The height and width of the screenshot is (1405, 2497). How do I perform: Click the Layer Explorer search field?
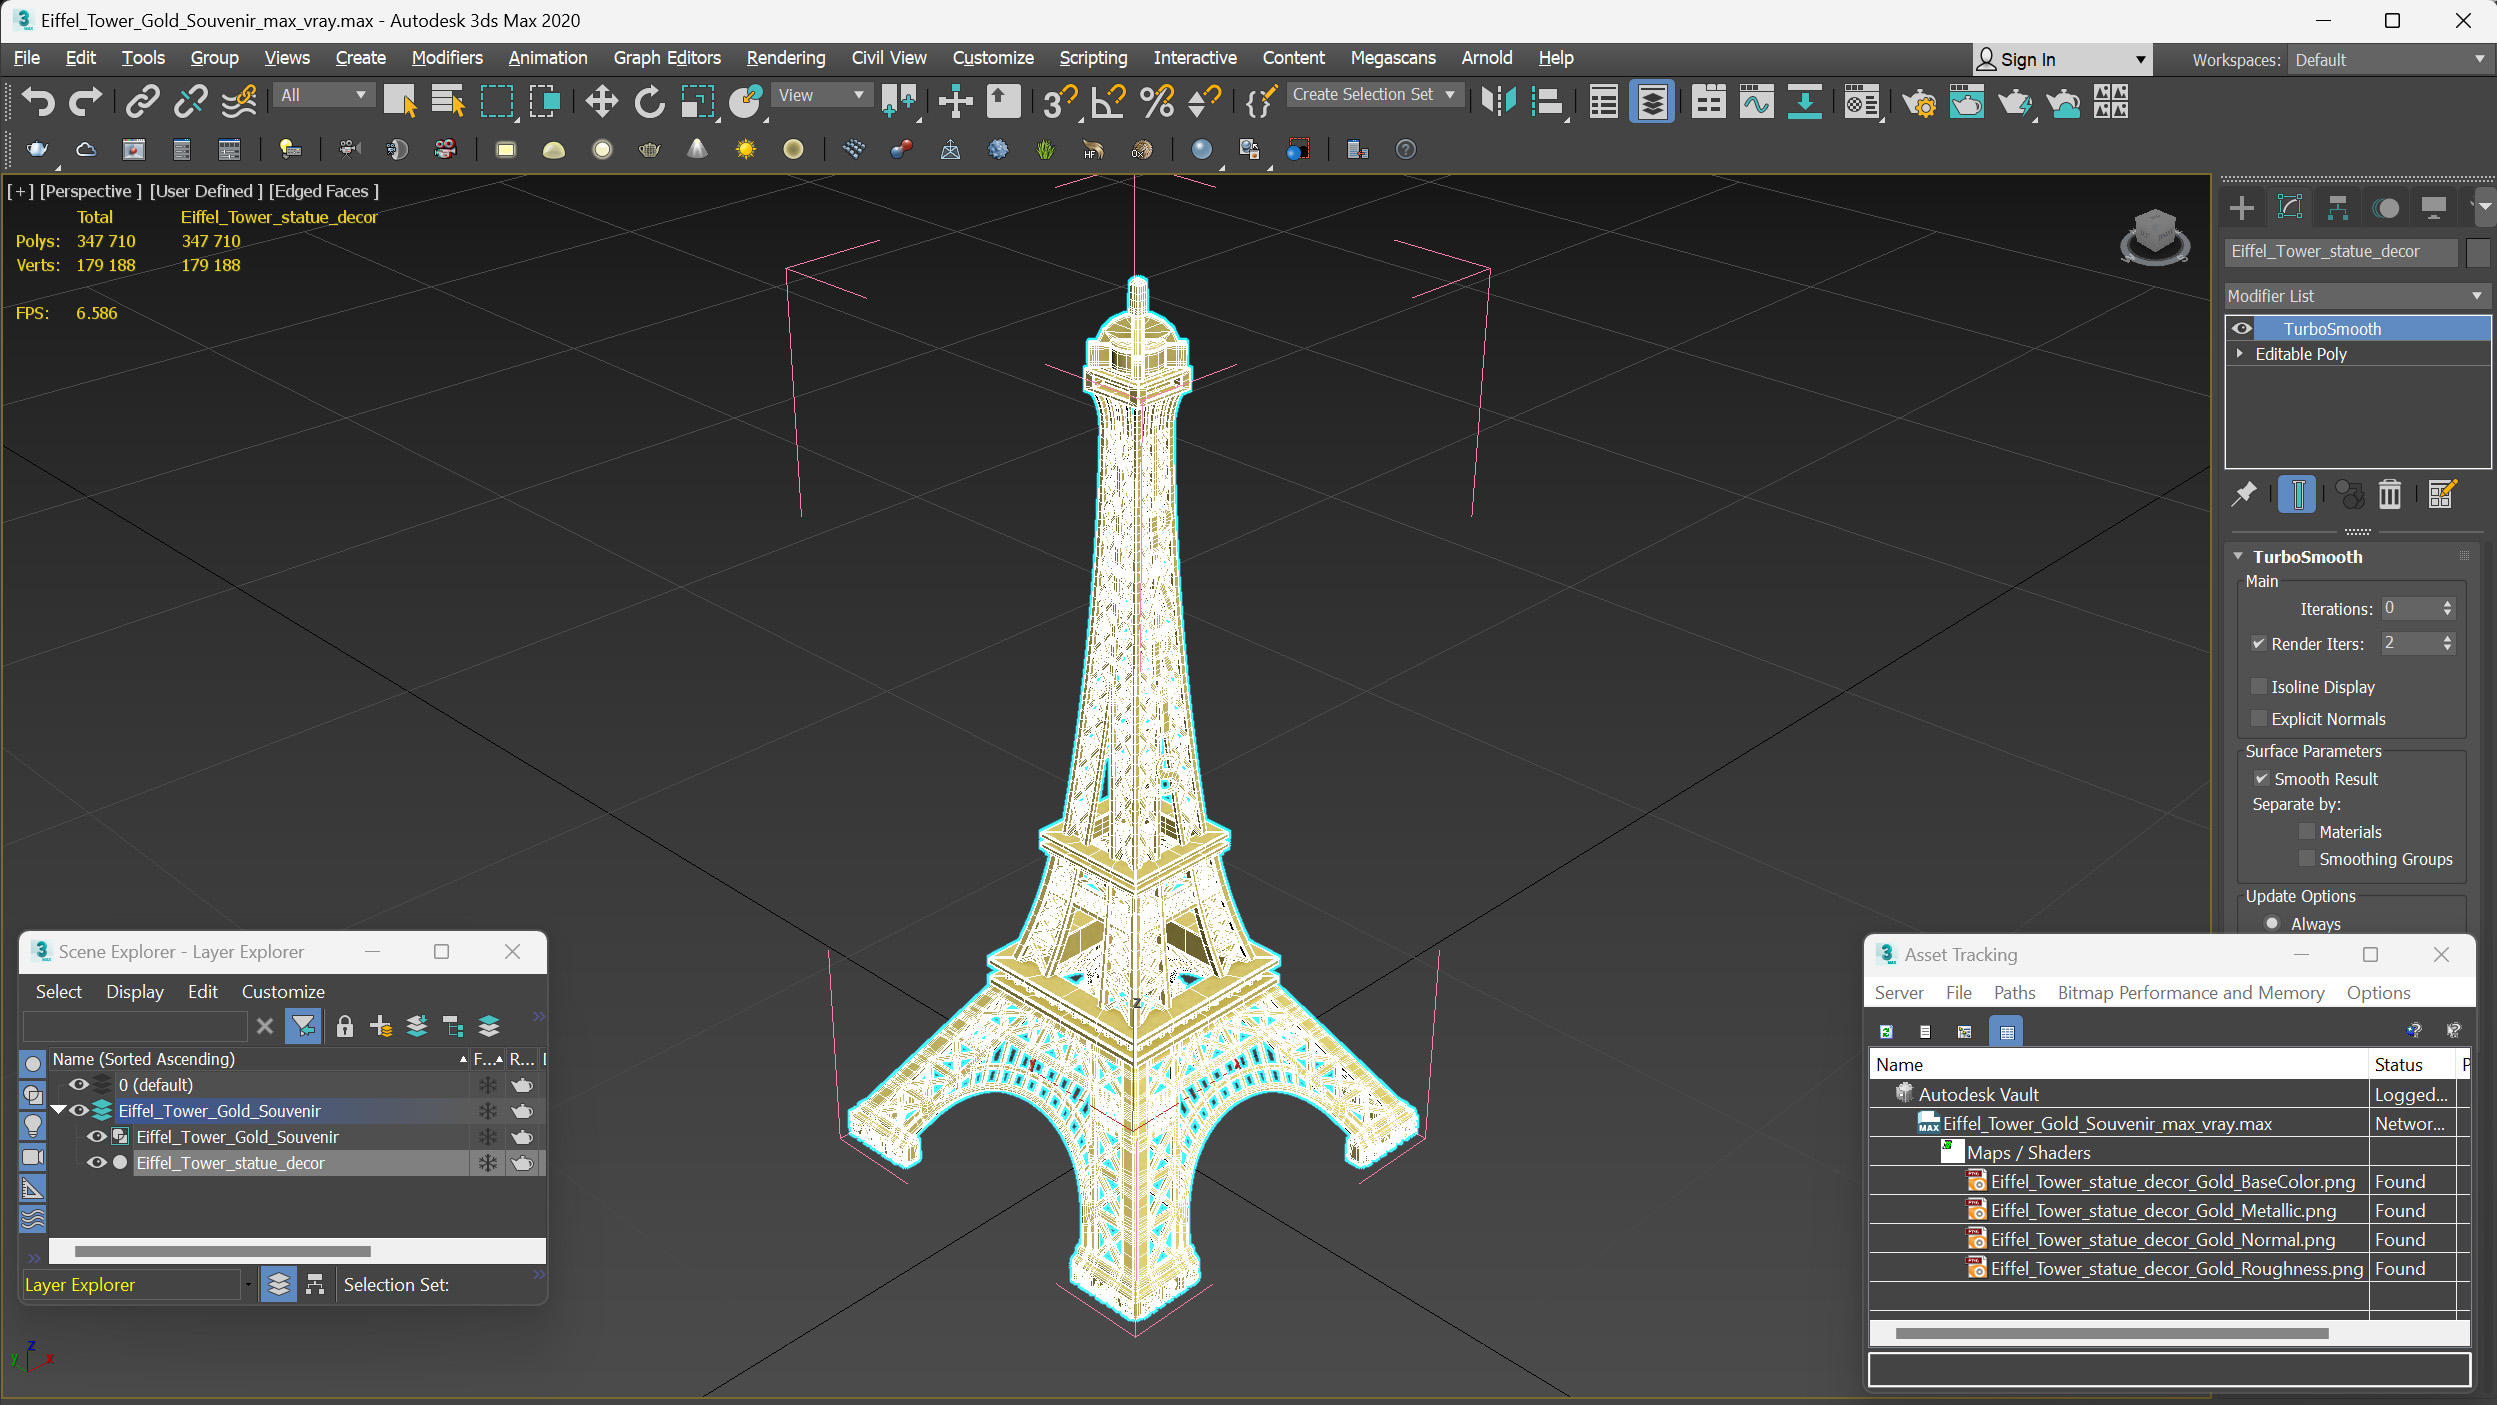(x=136, y=1026)
